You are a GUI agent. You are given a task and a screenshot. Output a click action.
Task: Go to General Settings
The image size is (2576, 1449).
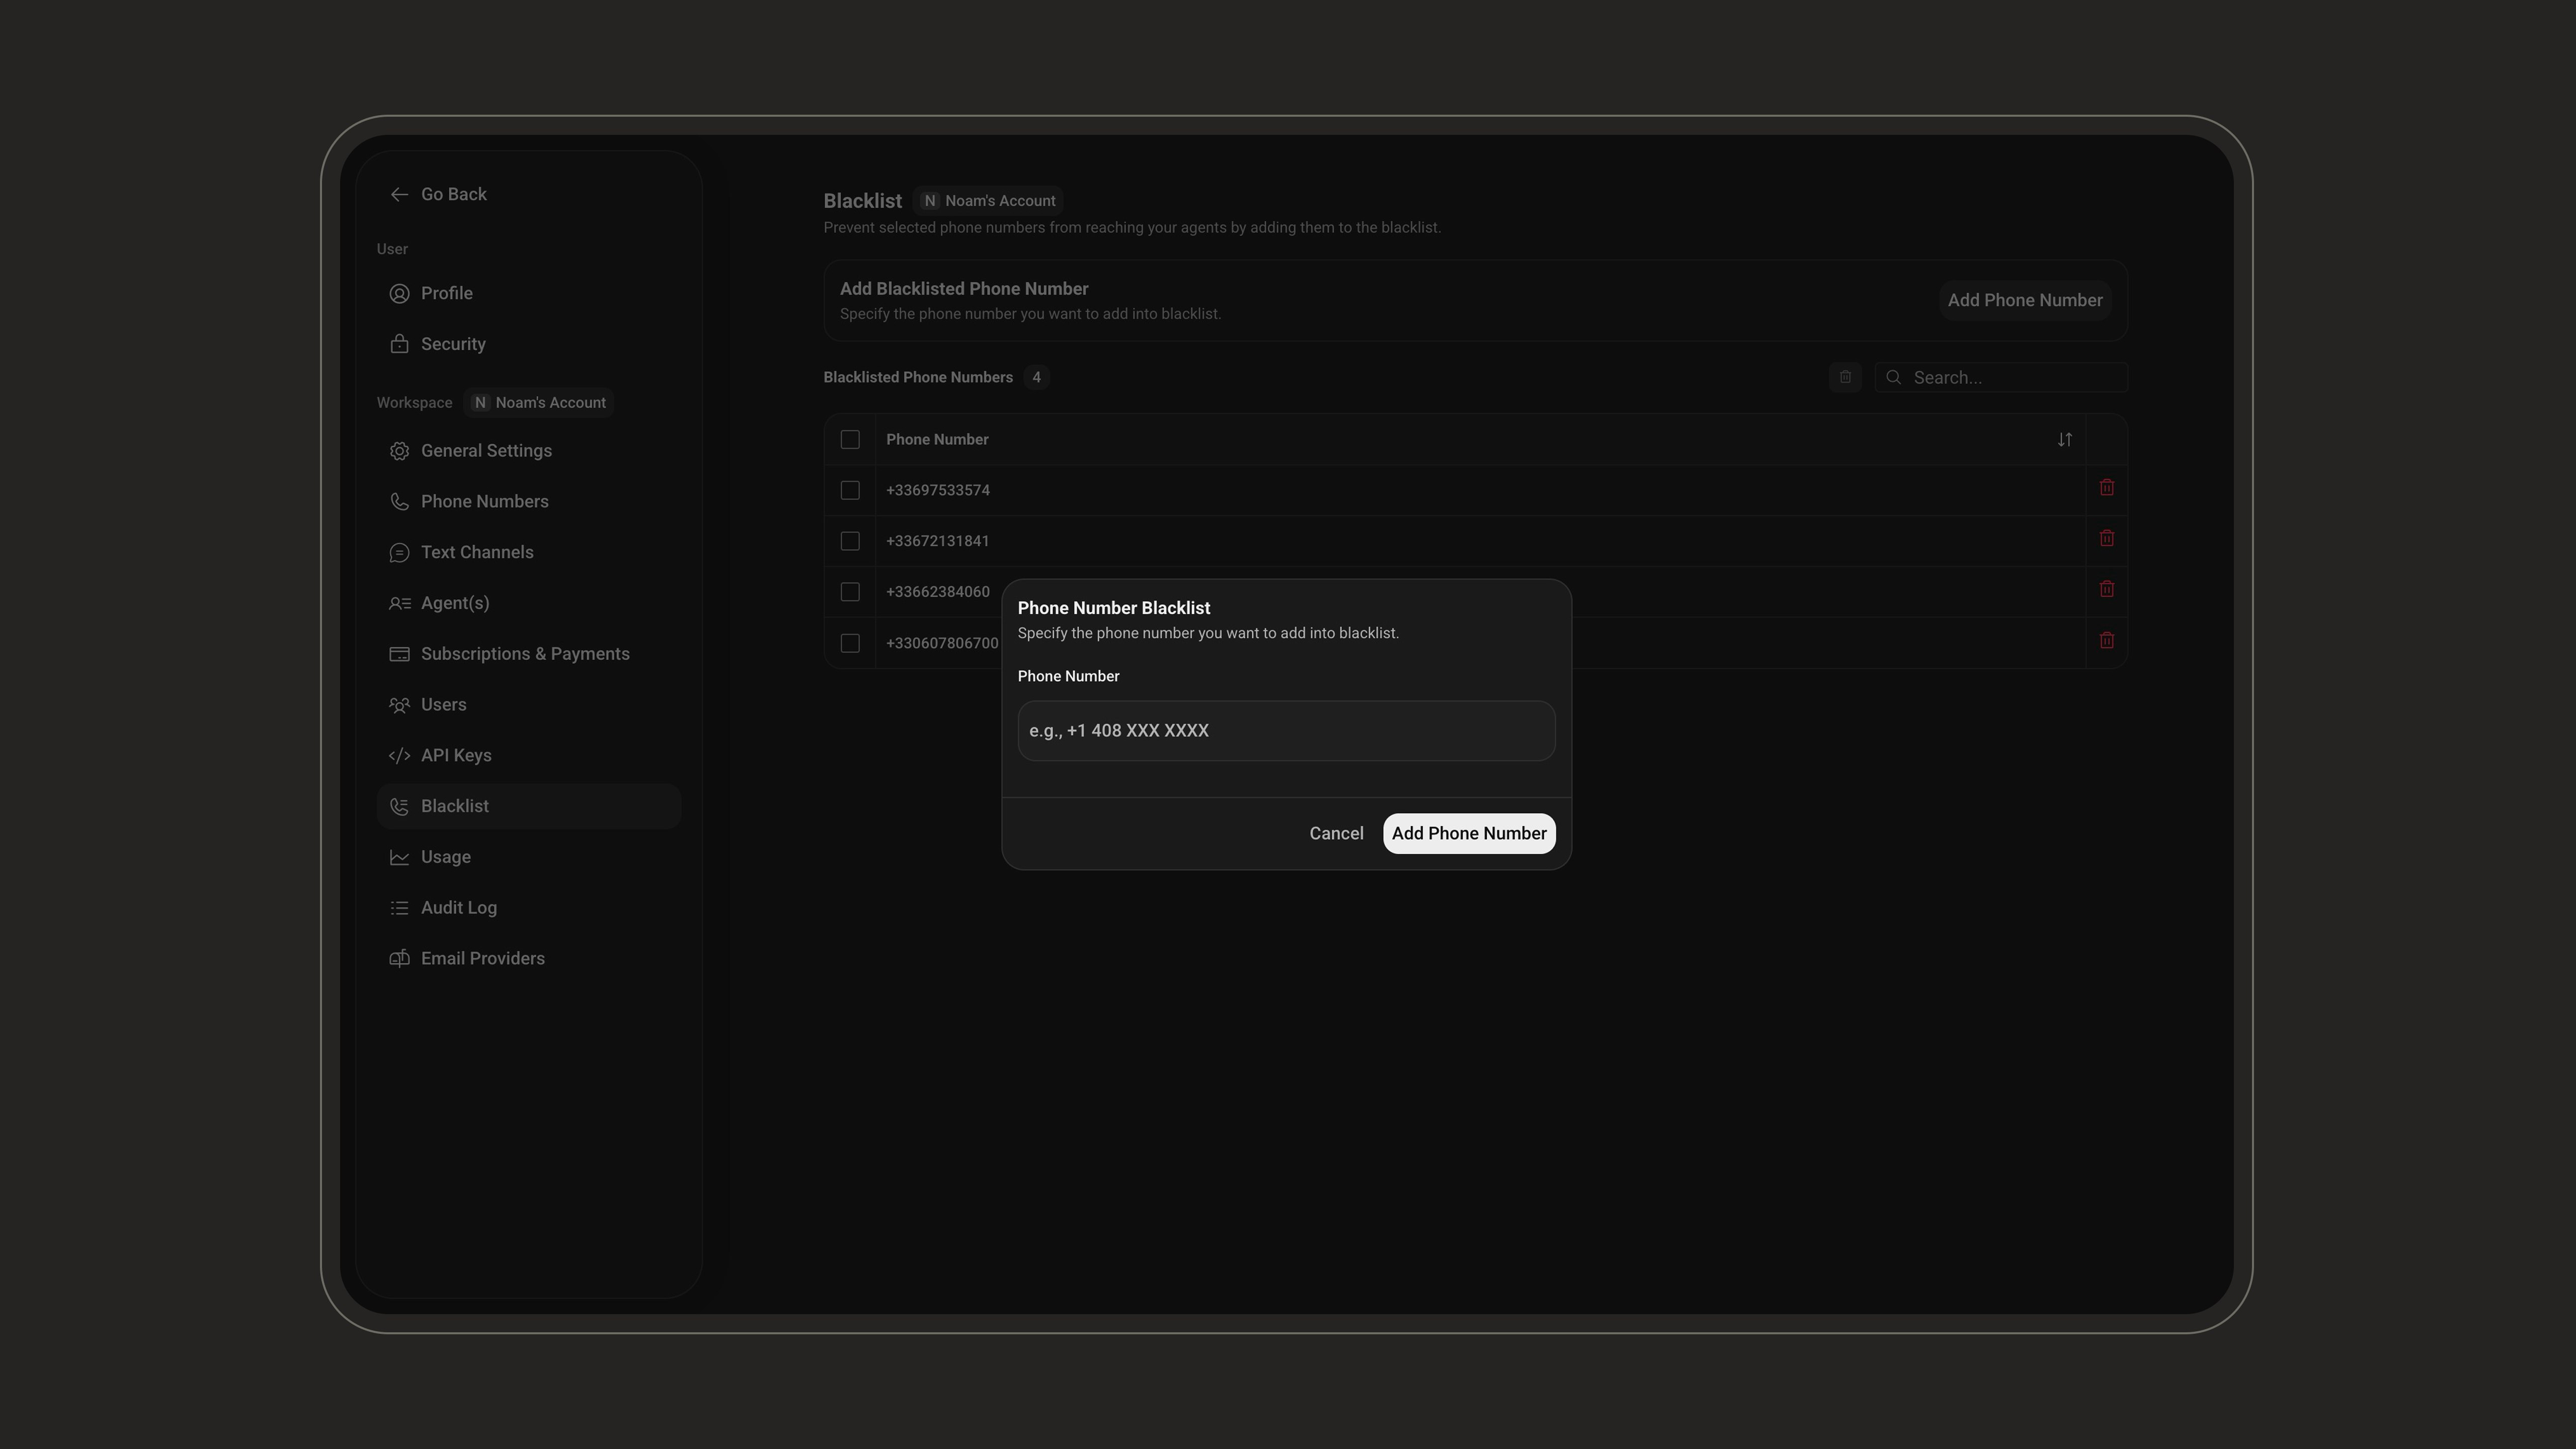click(x=528, y=451)
